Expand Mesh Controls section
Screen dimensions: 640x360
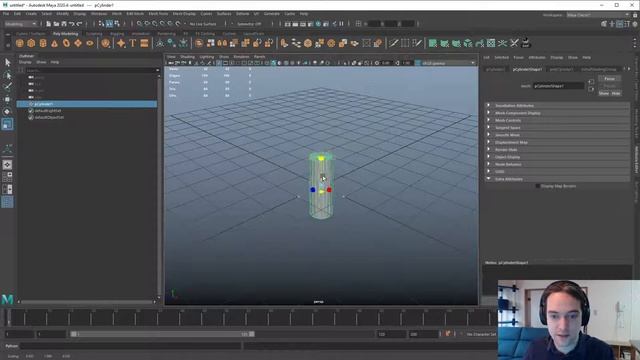click(x=557, y=120)
